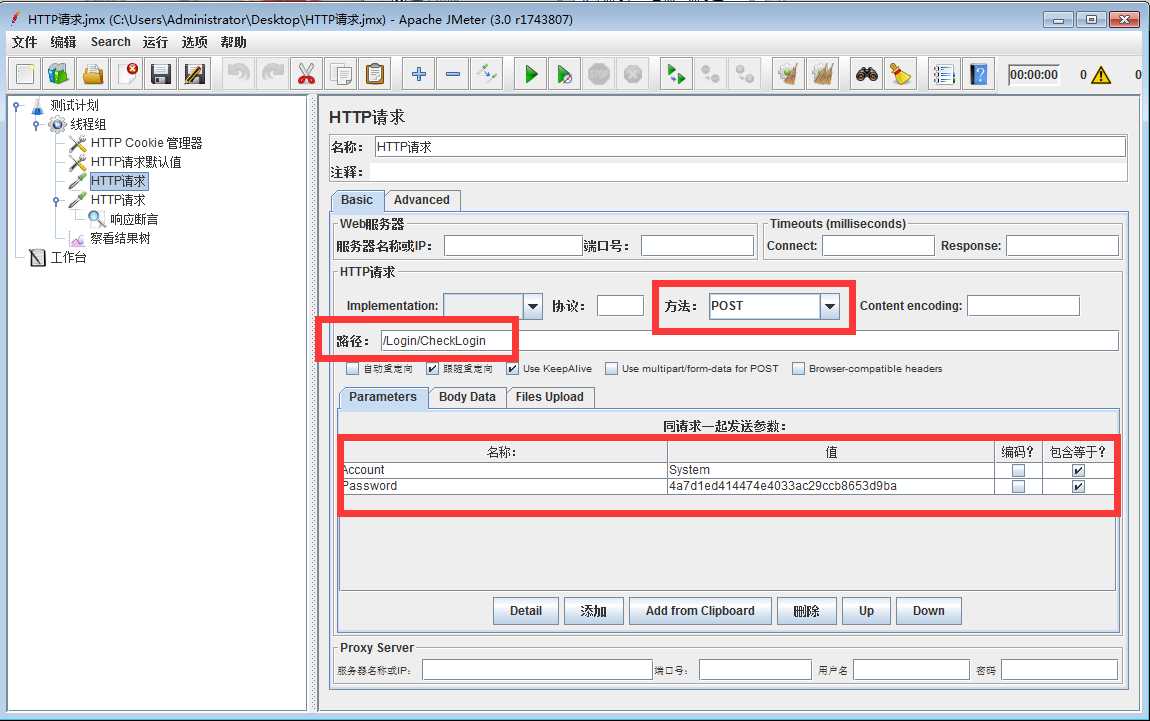Switch to the Body Data tab
1150x721 pixels.
(467, 397)
